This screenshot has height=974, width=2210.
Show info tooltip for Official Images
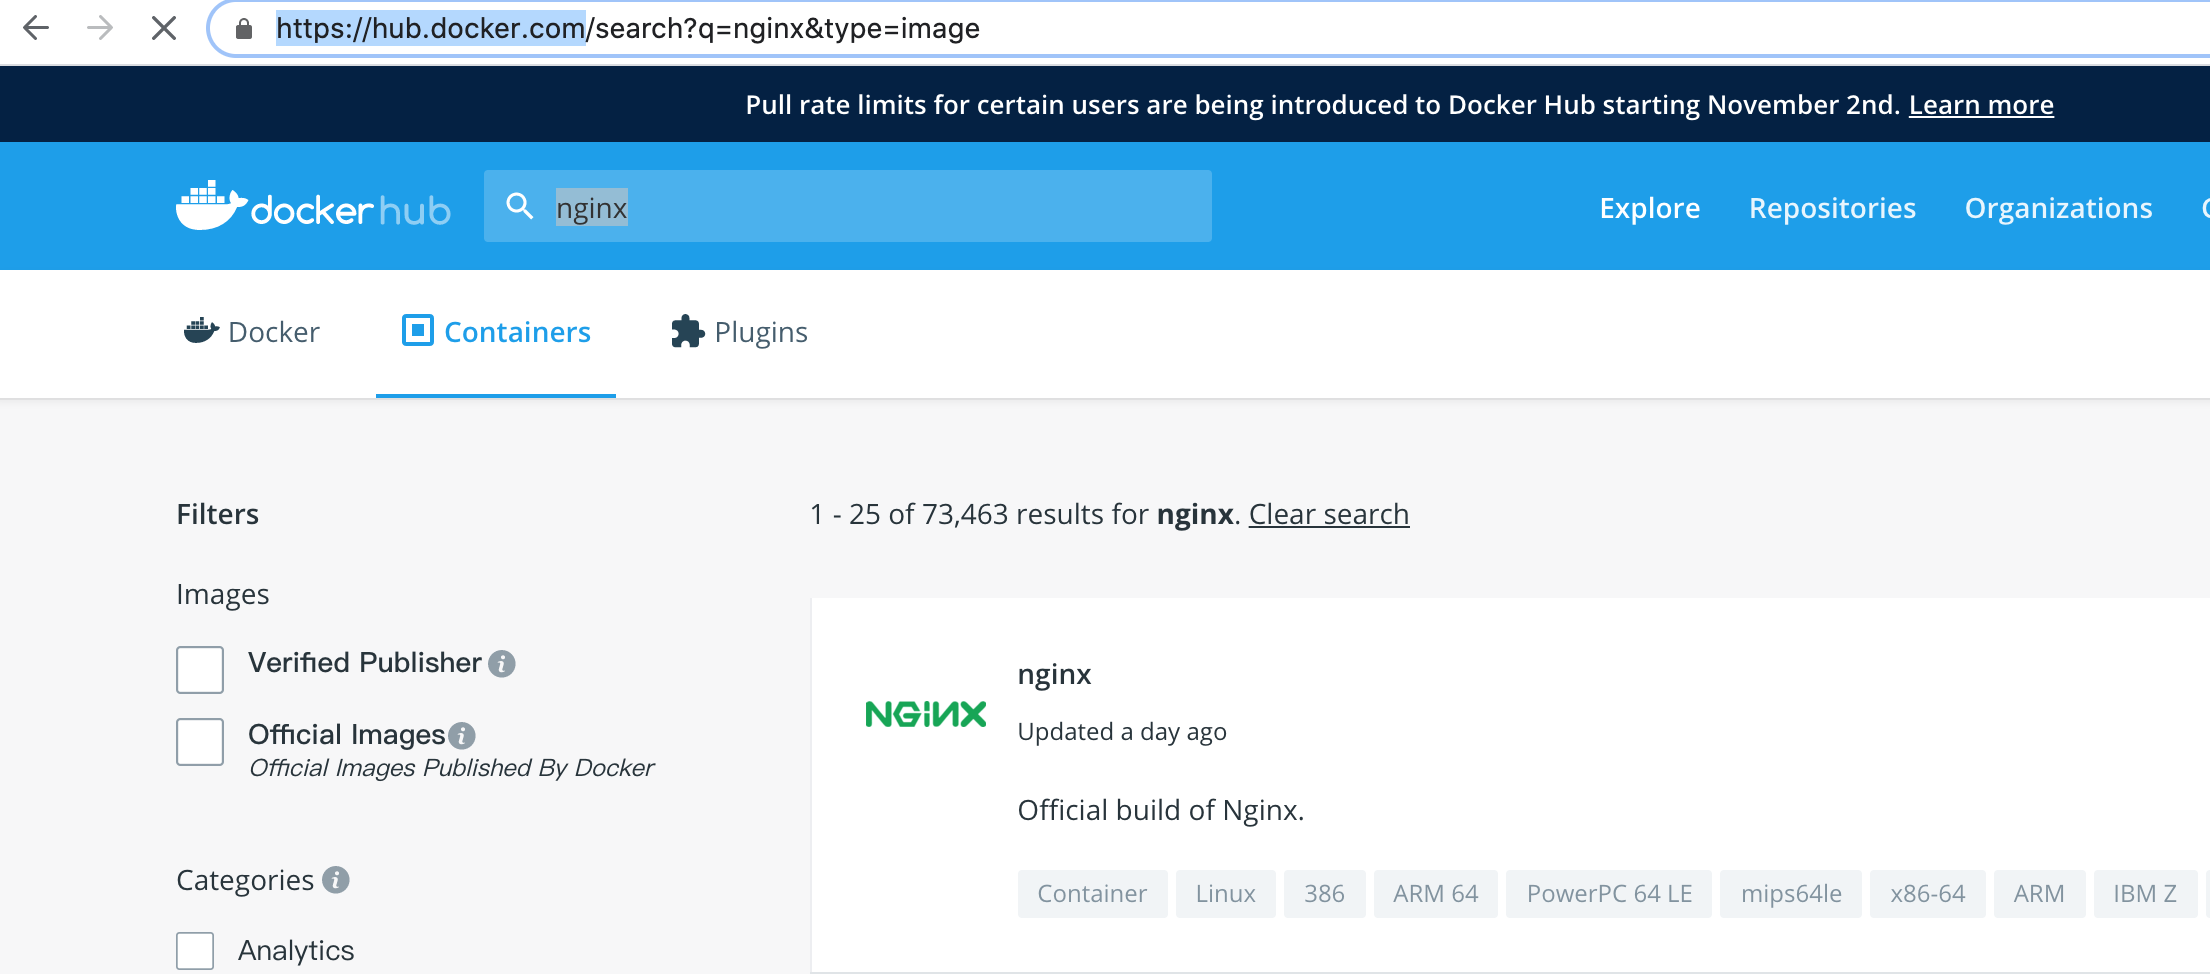[x=462, y=736]
